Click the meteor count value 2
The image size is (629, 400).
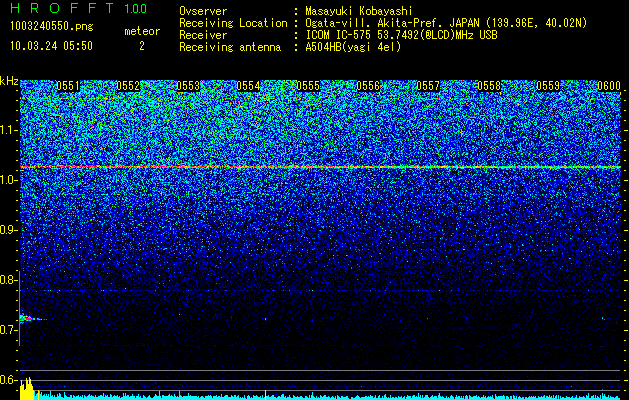[142, 46]
